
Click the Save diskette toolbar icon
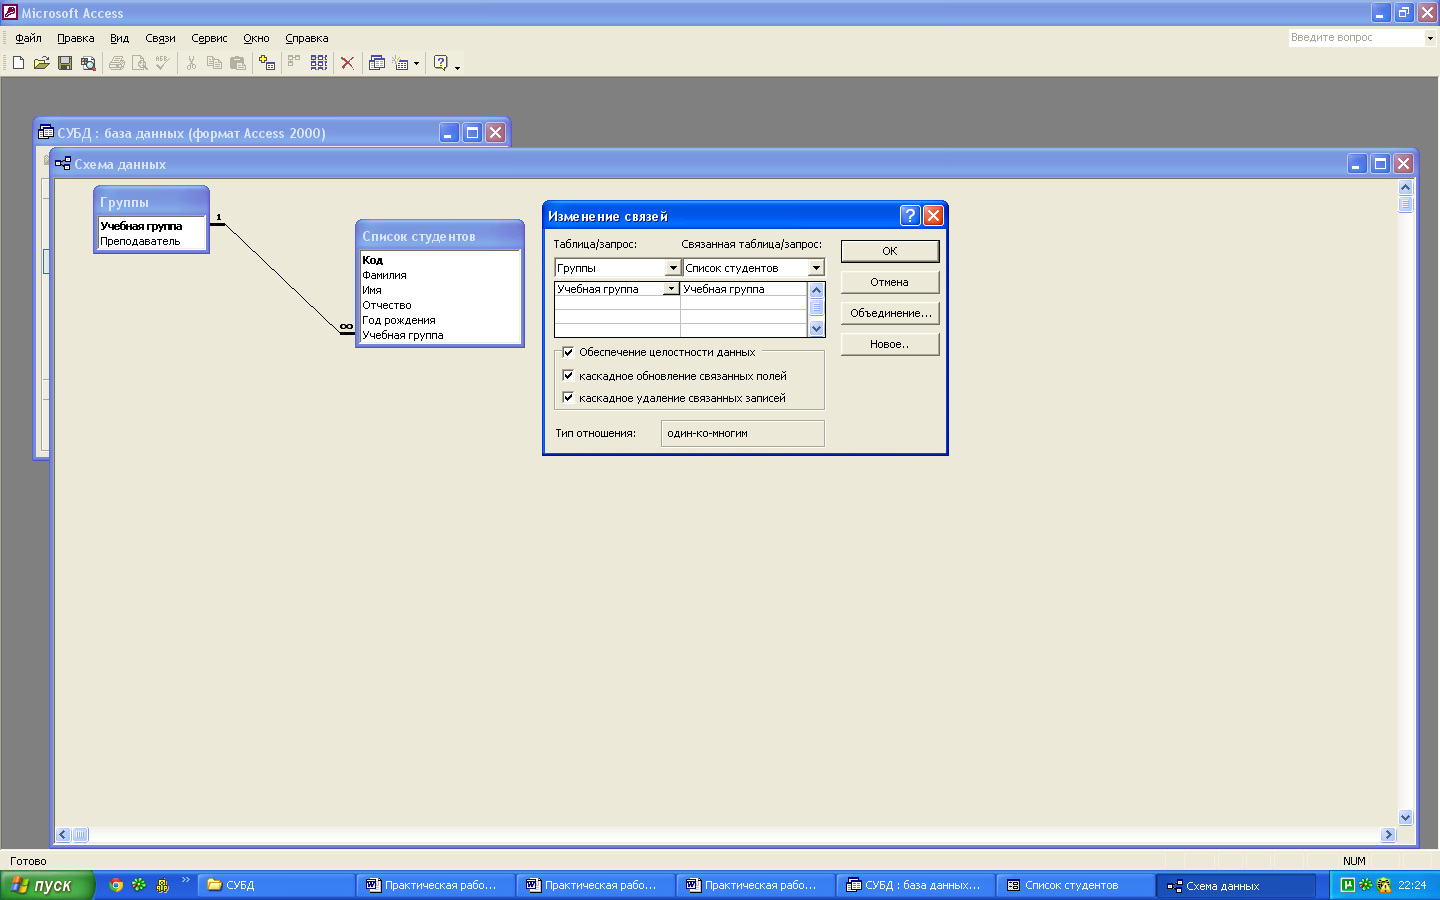click(x=65, y=63)
